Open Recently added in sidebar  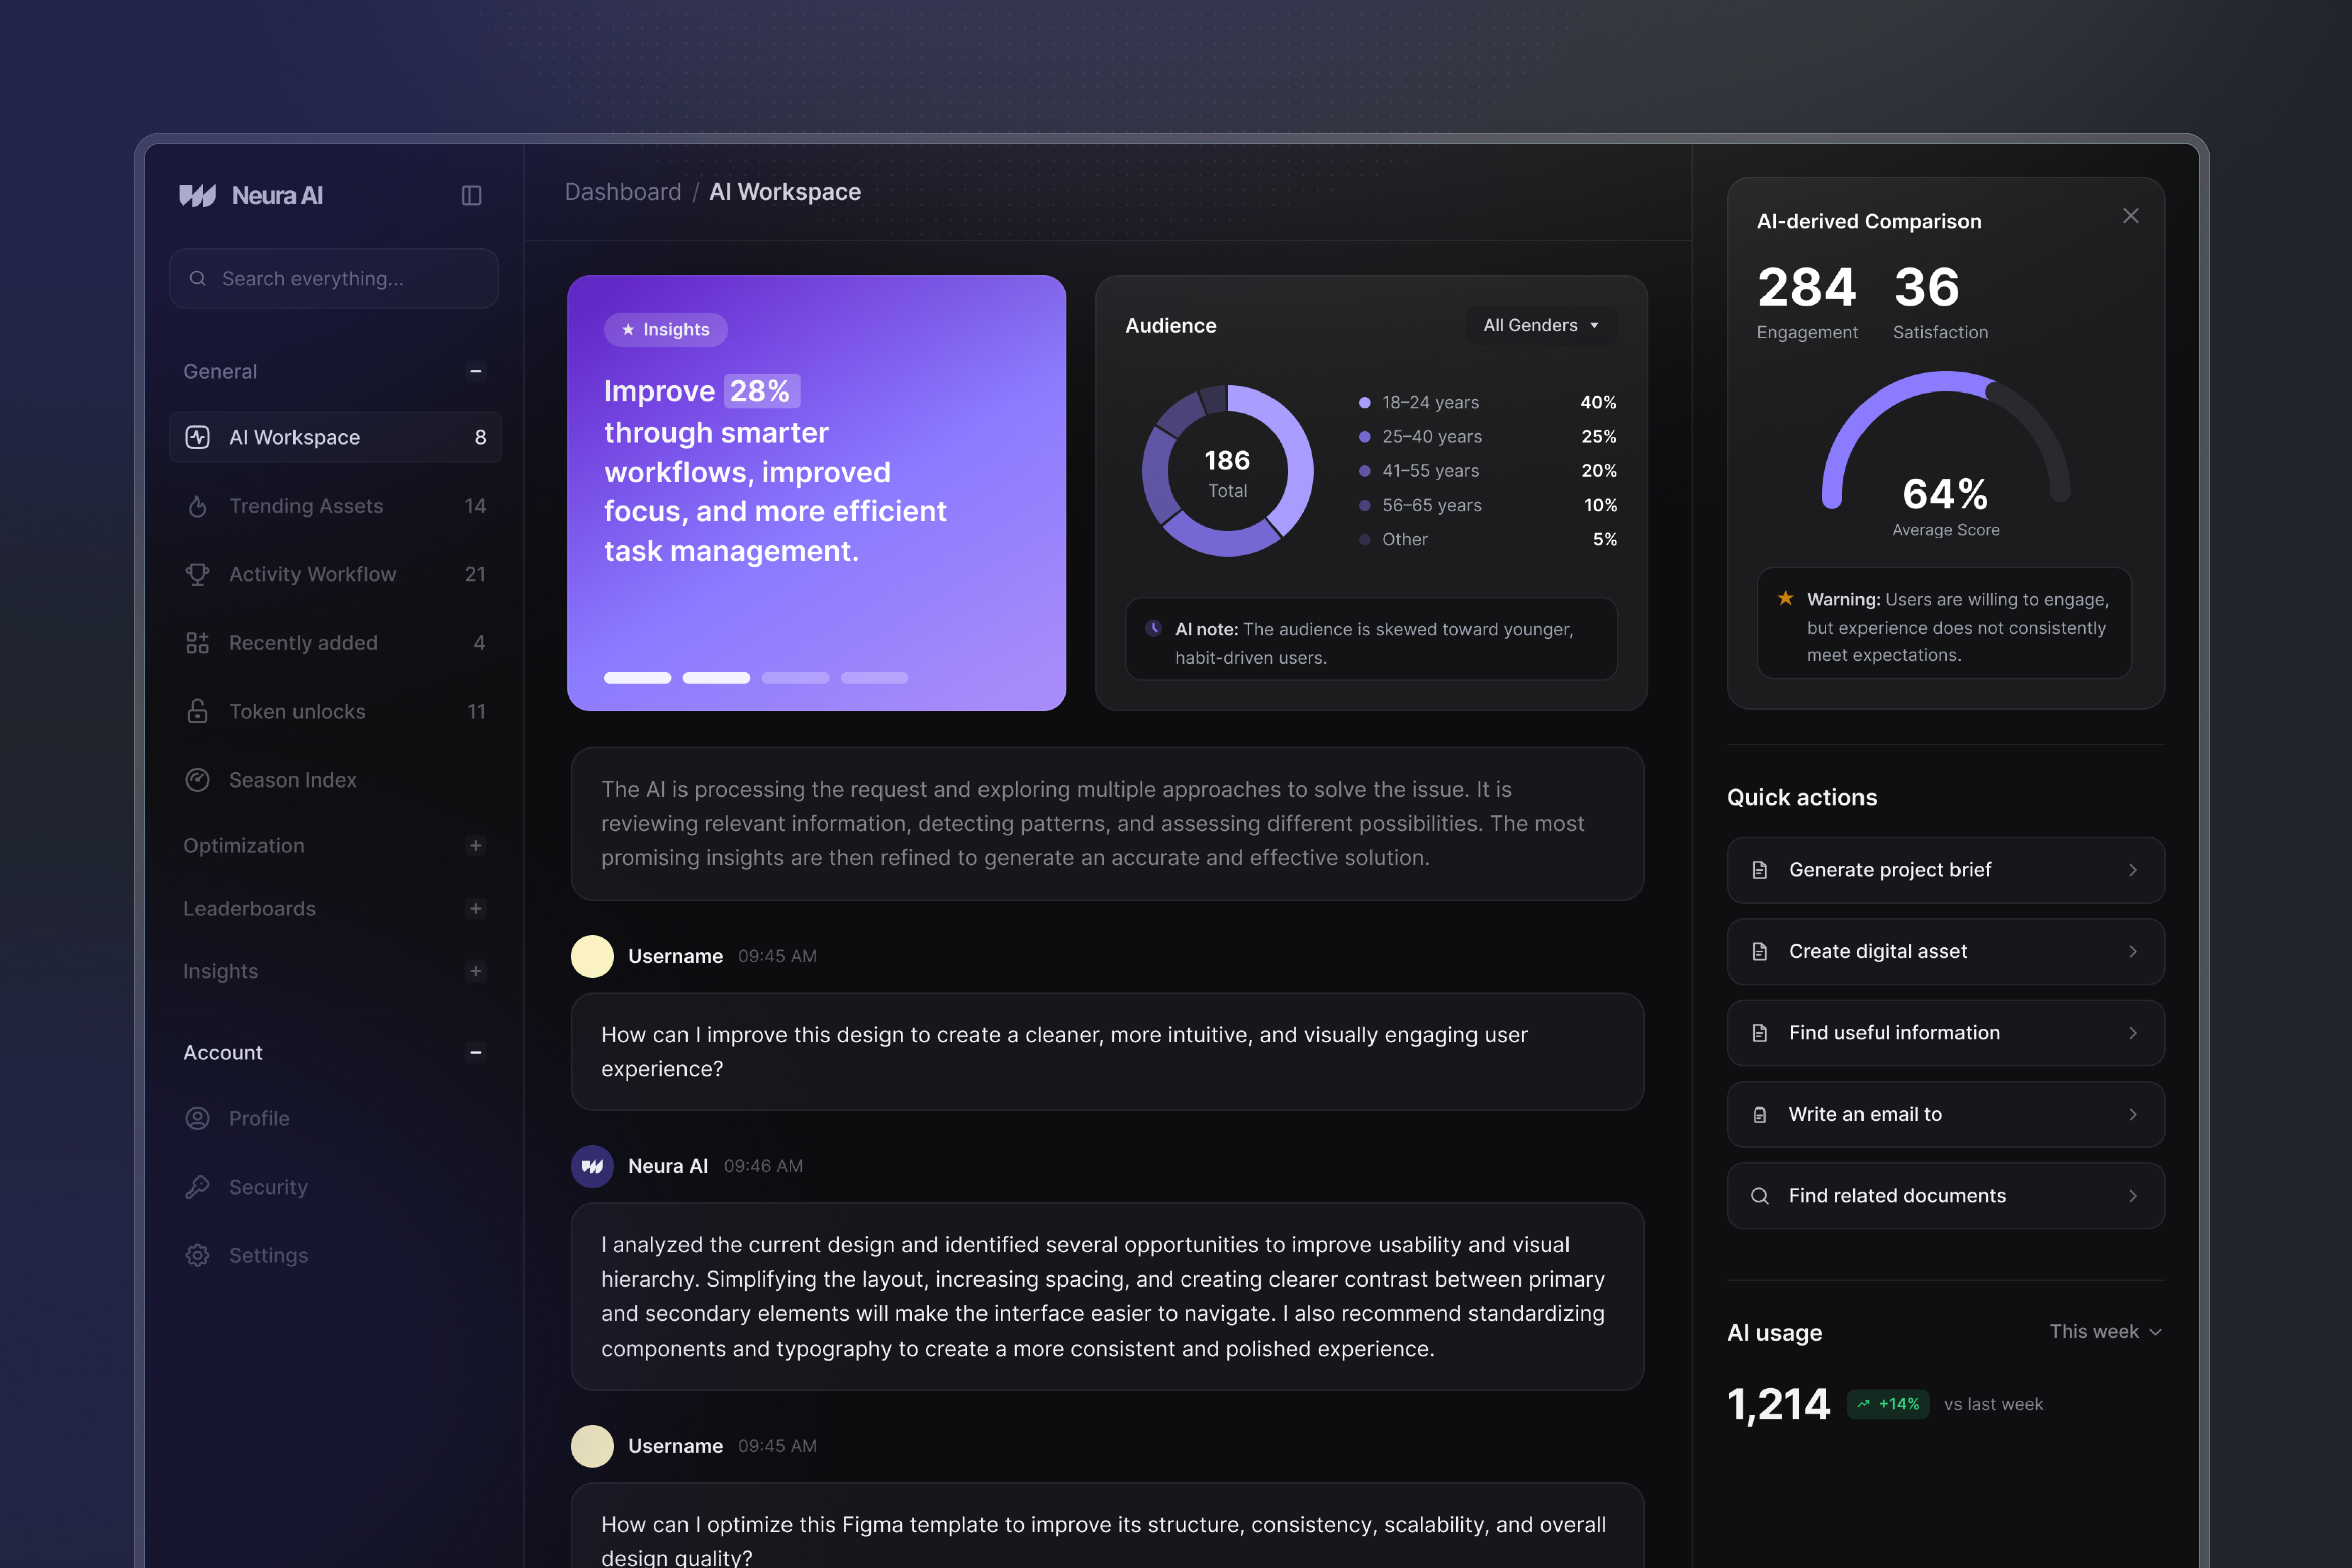coord(335,643)
